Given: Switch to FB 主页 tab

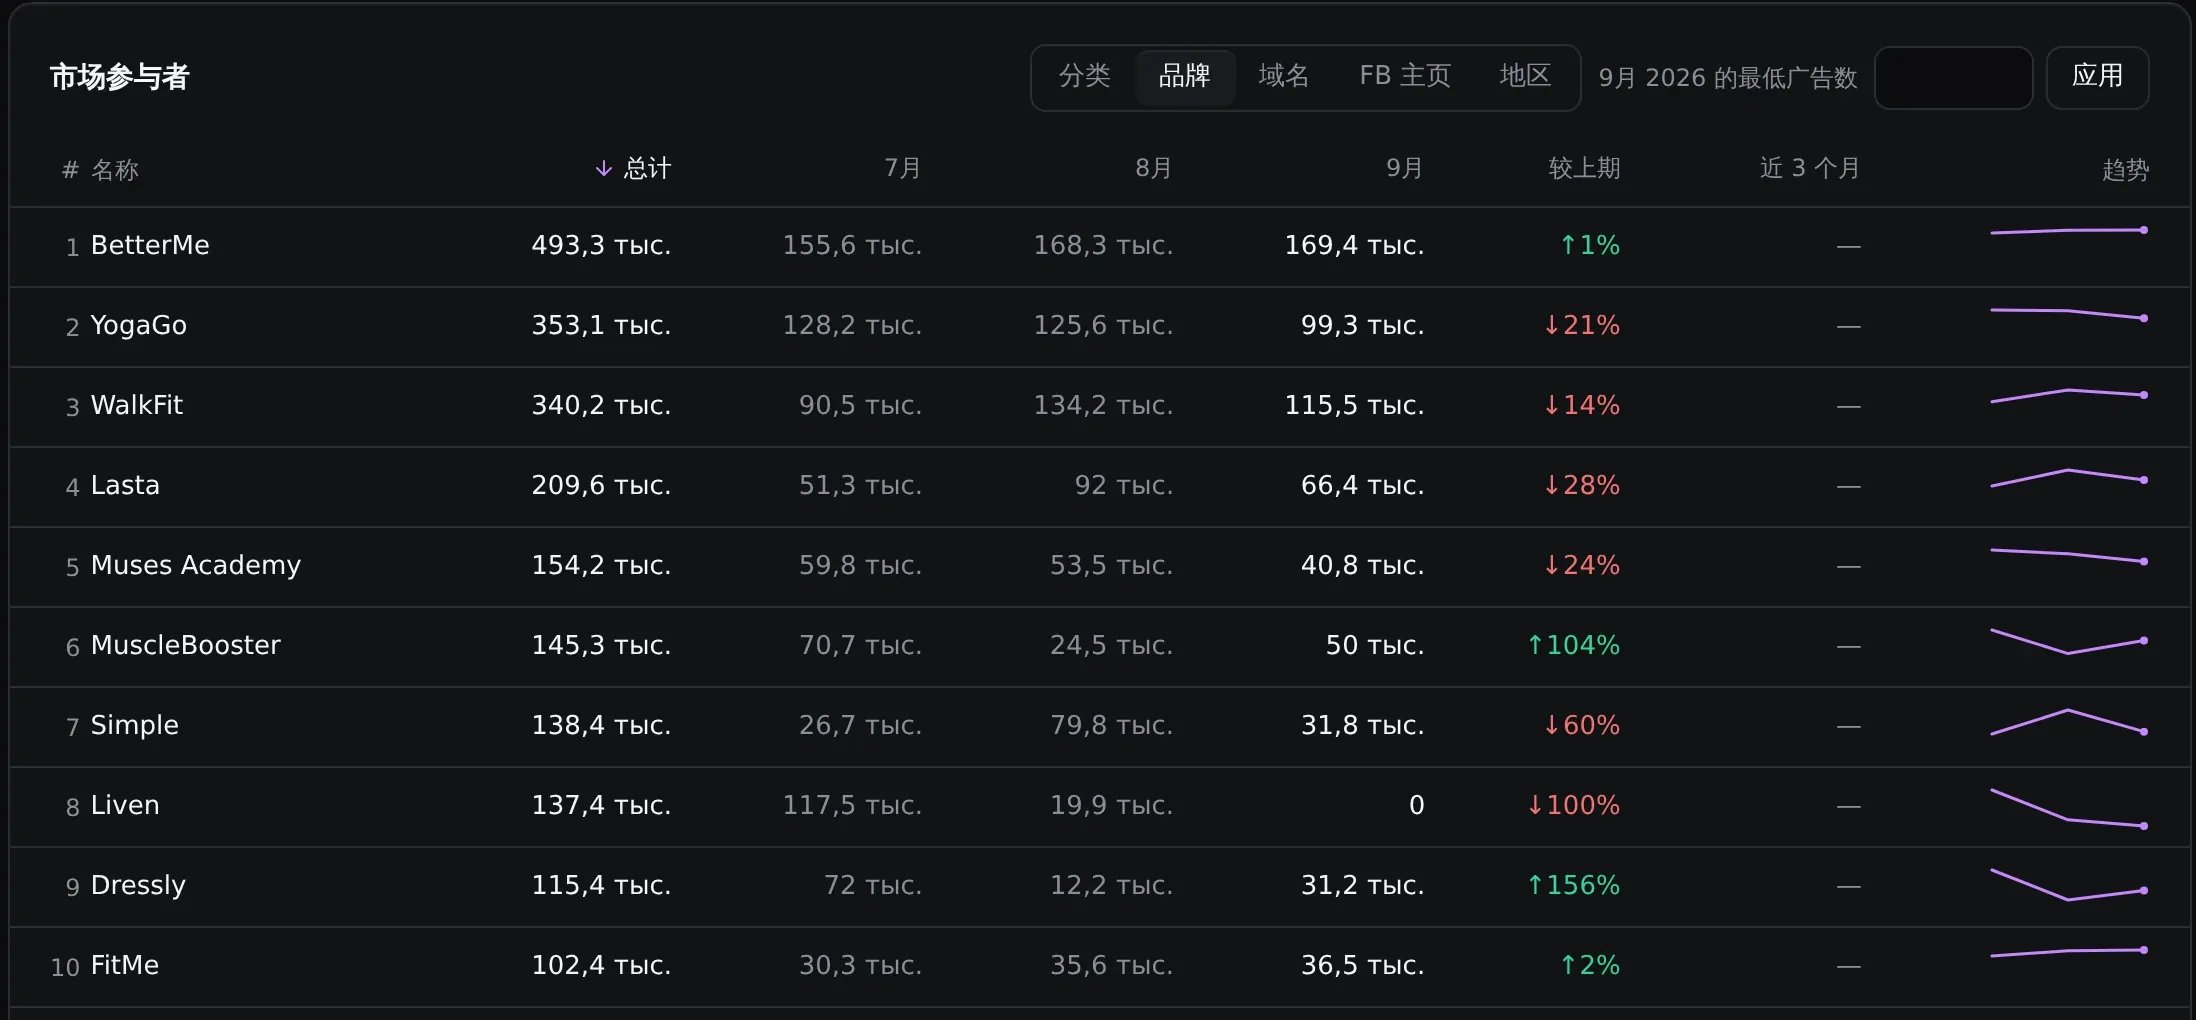Looking at the screenshot, I should (x=1405, y=77).
